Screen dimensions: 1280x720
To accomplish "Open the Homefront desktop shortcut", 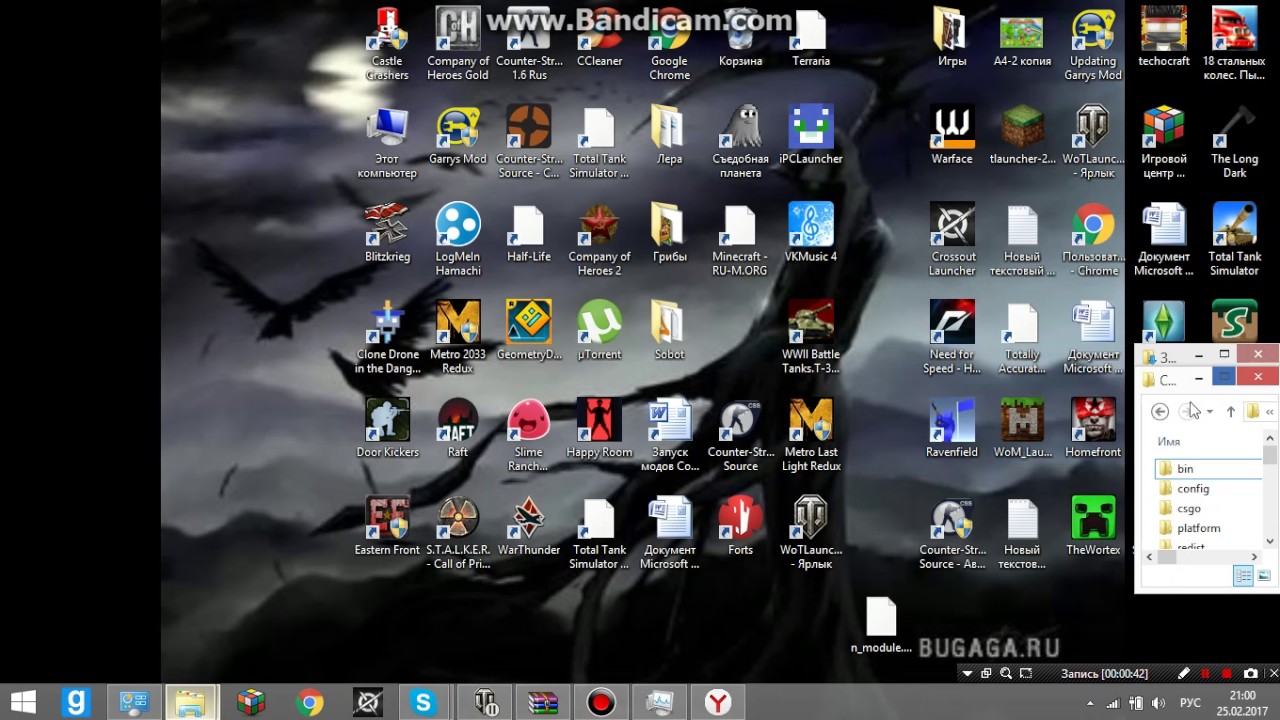I will [x=1093, y=428].
